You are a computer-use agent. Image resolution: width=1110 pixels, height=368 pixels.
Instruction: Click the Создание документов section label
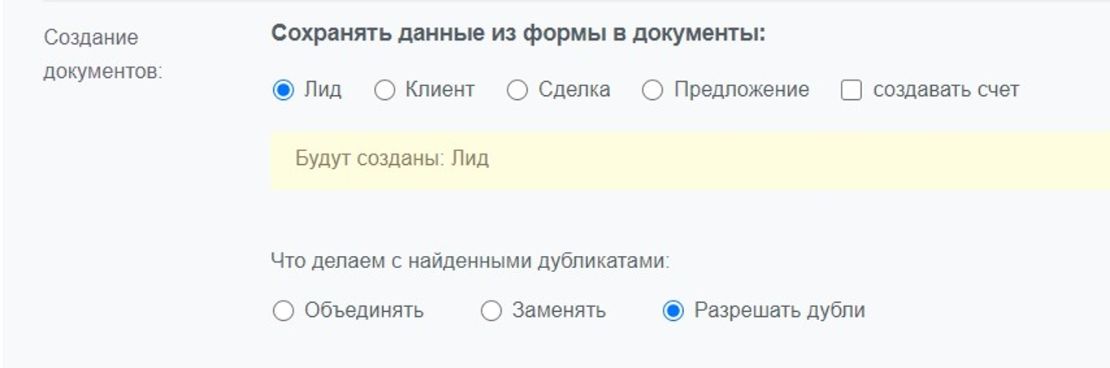(x=102, y=54)
